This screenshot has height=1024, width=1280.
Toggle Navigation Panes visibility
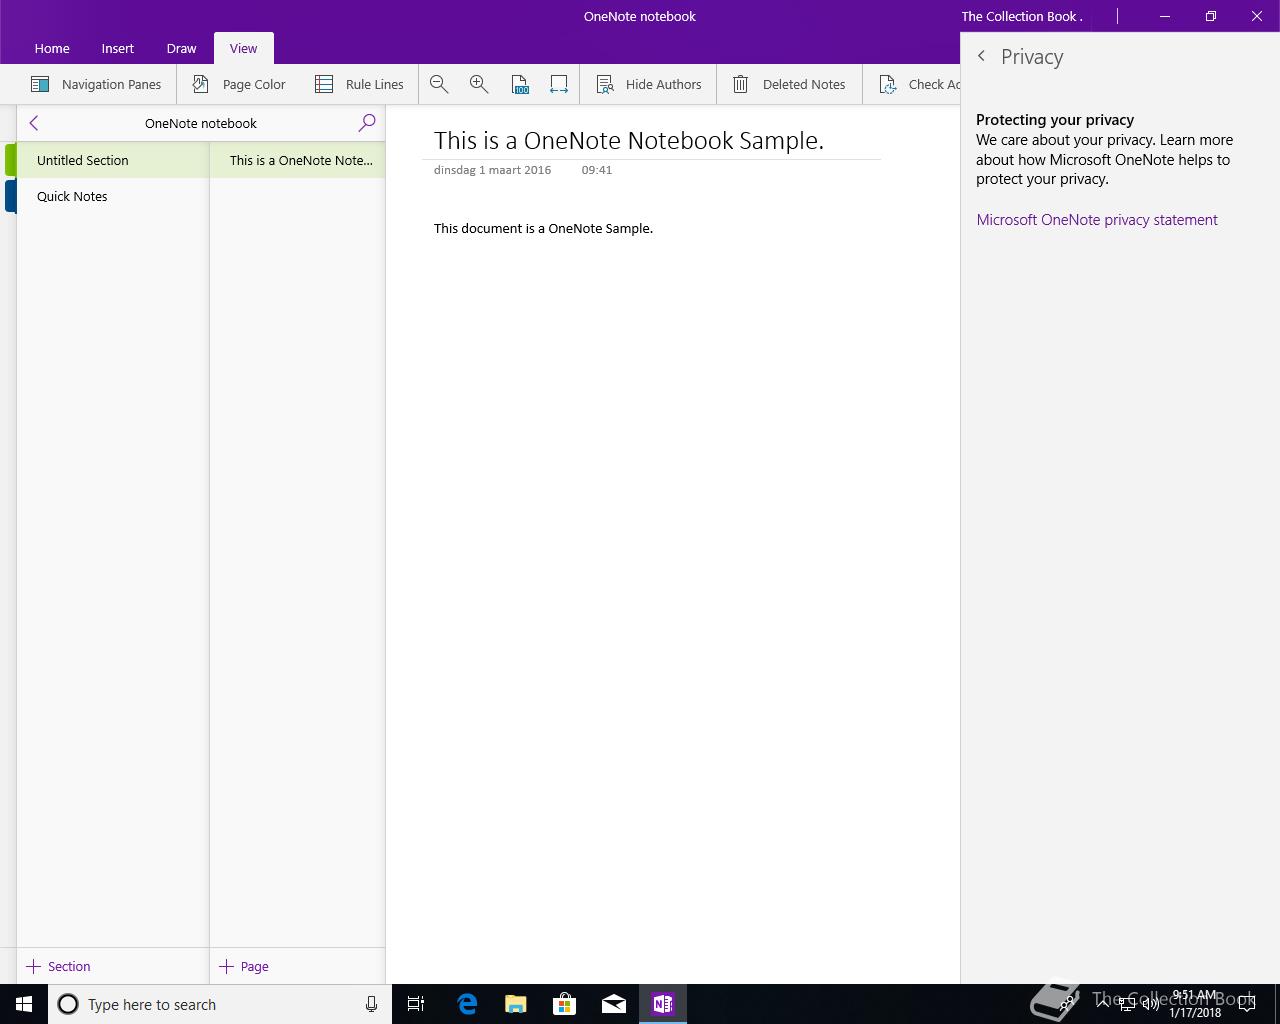pyautogui.click(x=96, y=85)
